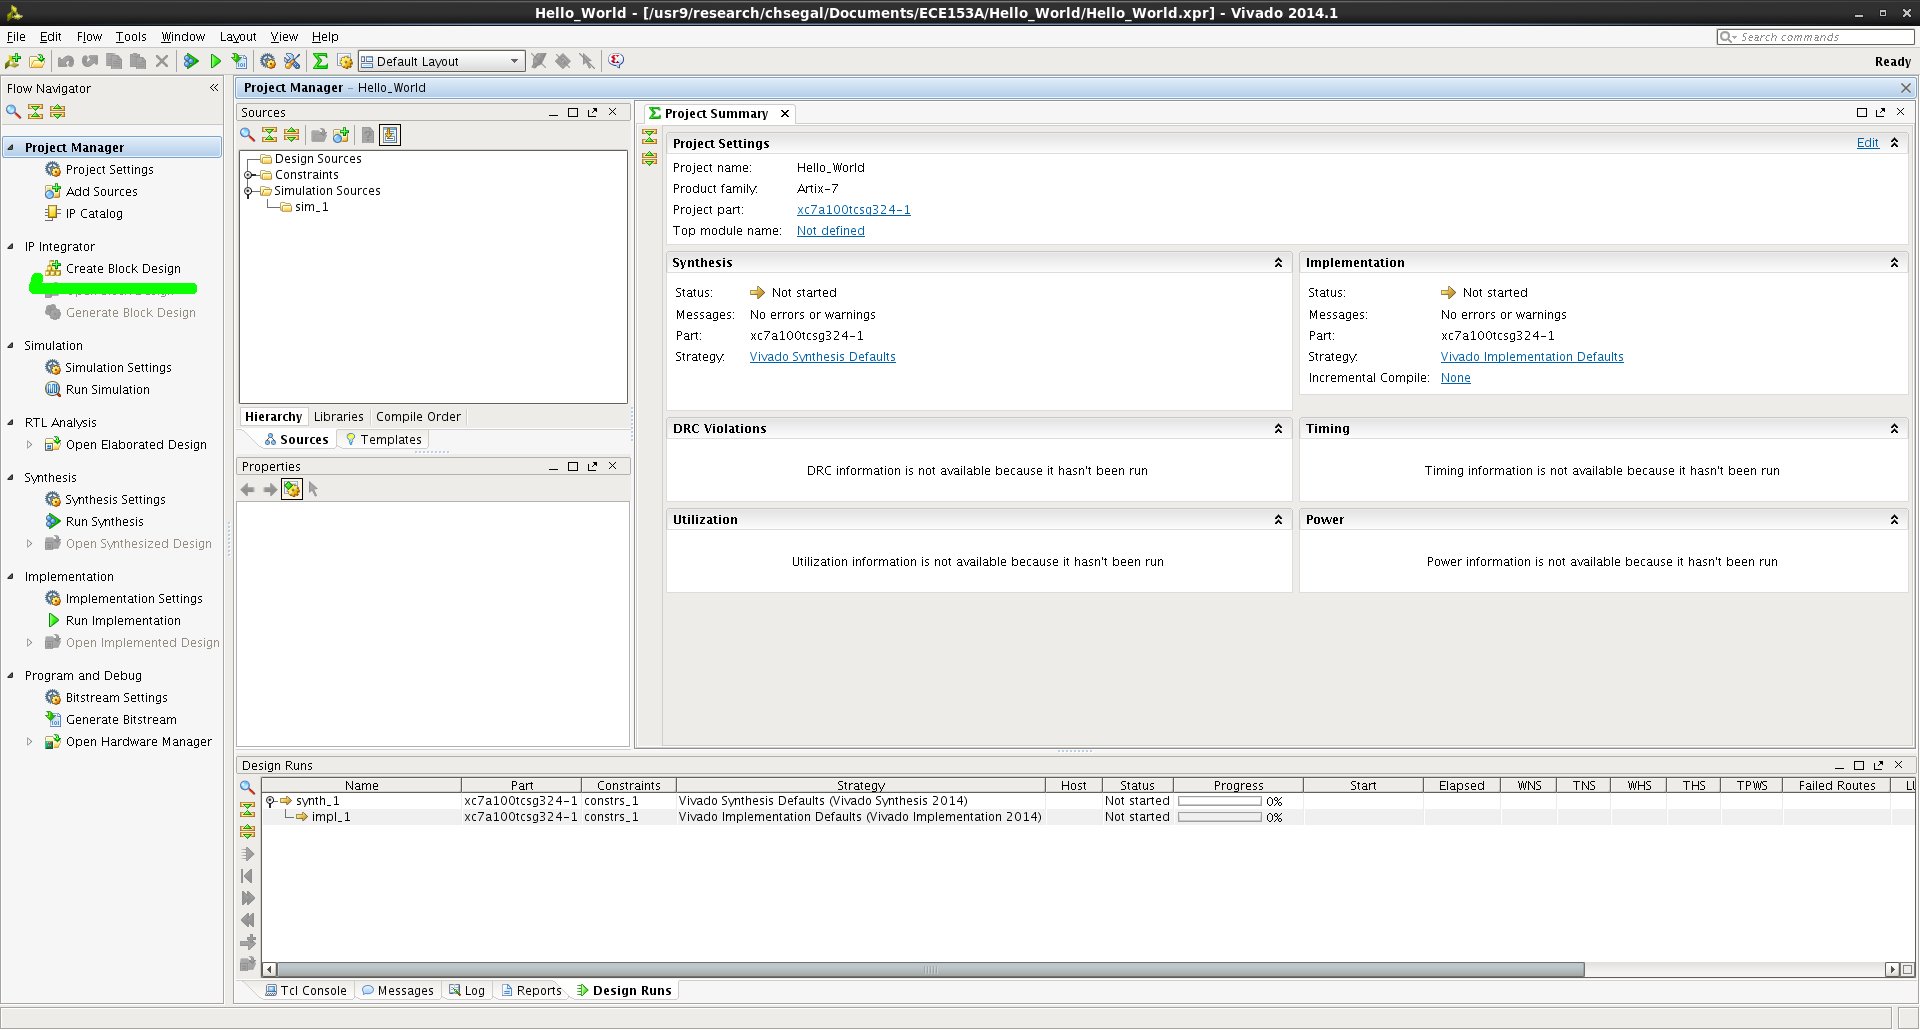Screen dimensions: 1920x1030
Task: Click the back arrow in Properties panel
Action: coord(248,489)
